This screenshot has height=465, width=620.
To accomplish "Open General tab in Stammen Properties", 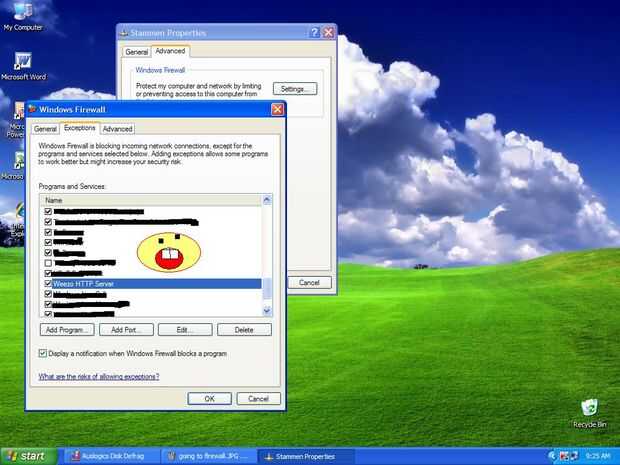I will click(136, 52).
